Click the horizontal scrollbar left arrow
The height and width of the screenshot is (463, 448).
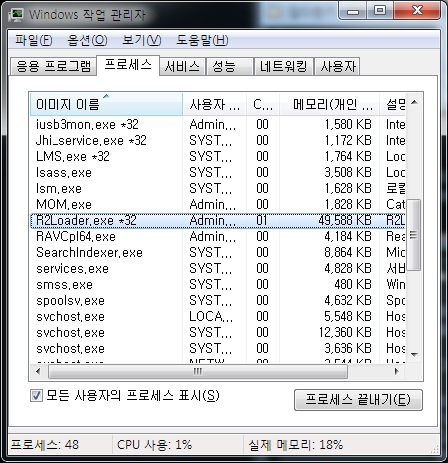38,371
